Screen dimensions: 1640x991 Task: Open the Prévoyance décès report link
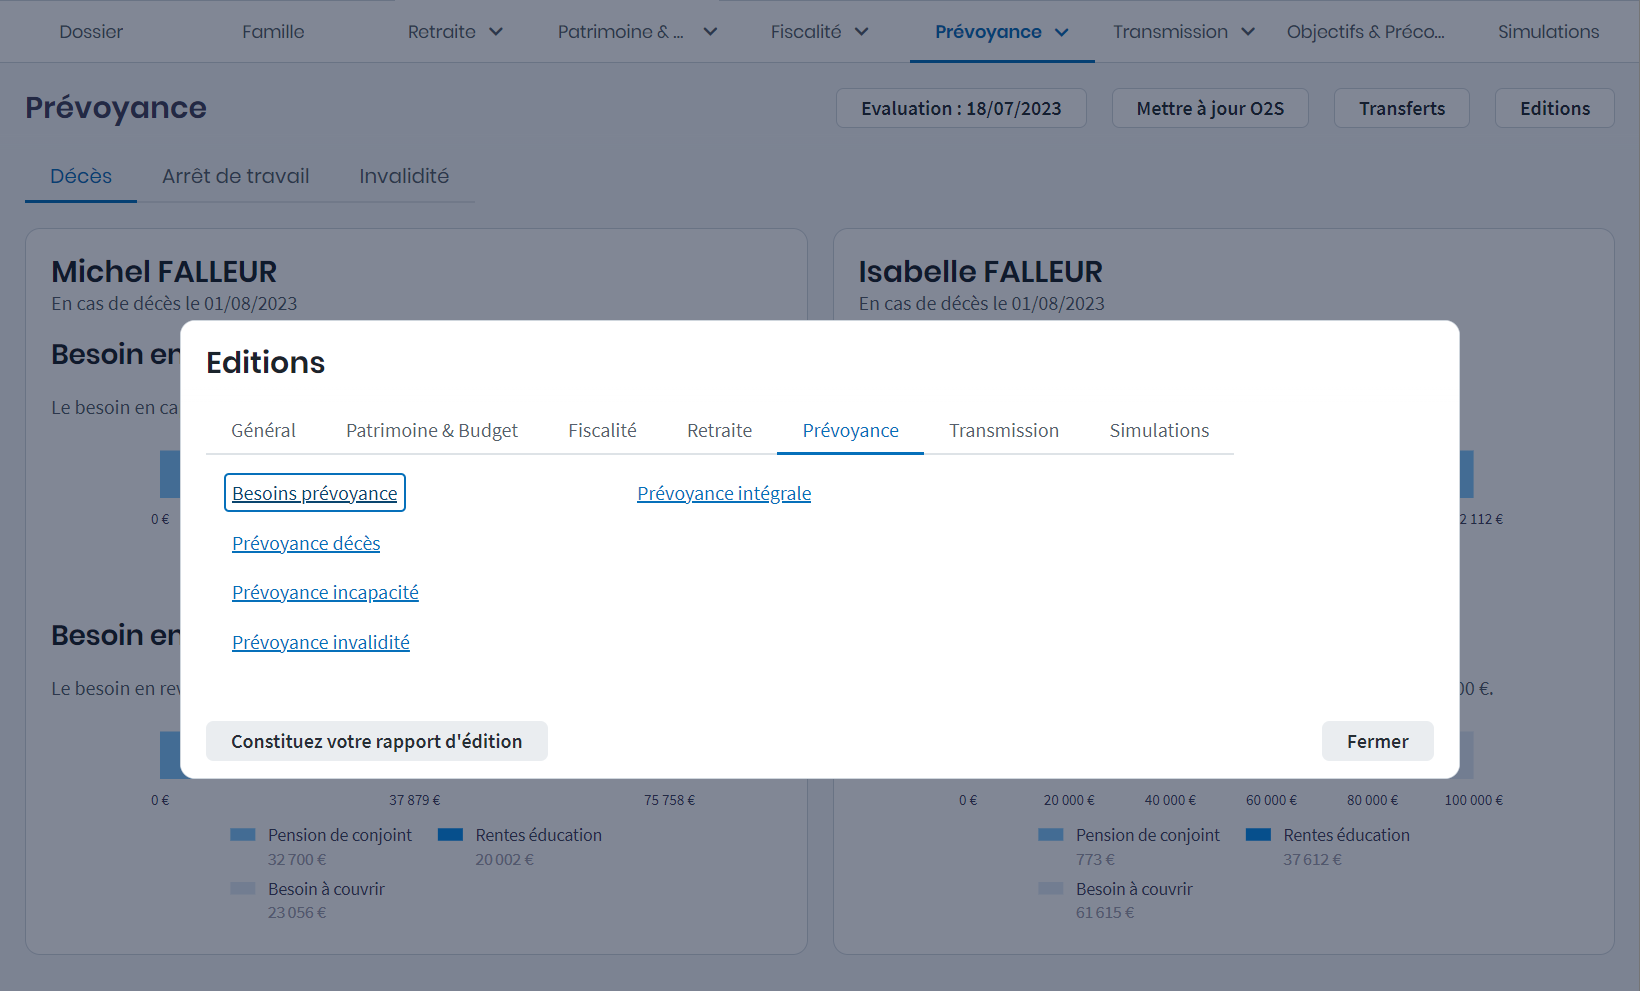click(306, 543)
